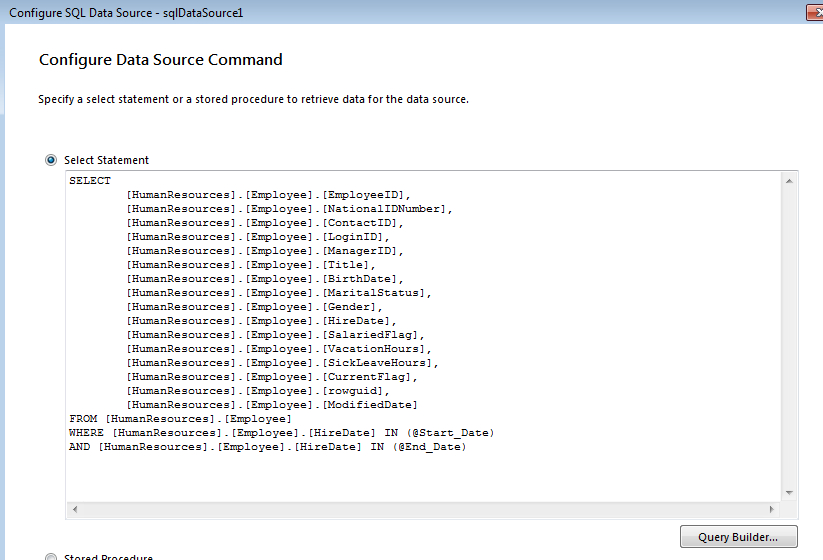The height and width of the screenshot is (560, 823).
Task: Click the vertical scrollbar up arrow
Action: [790, 181]
